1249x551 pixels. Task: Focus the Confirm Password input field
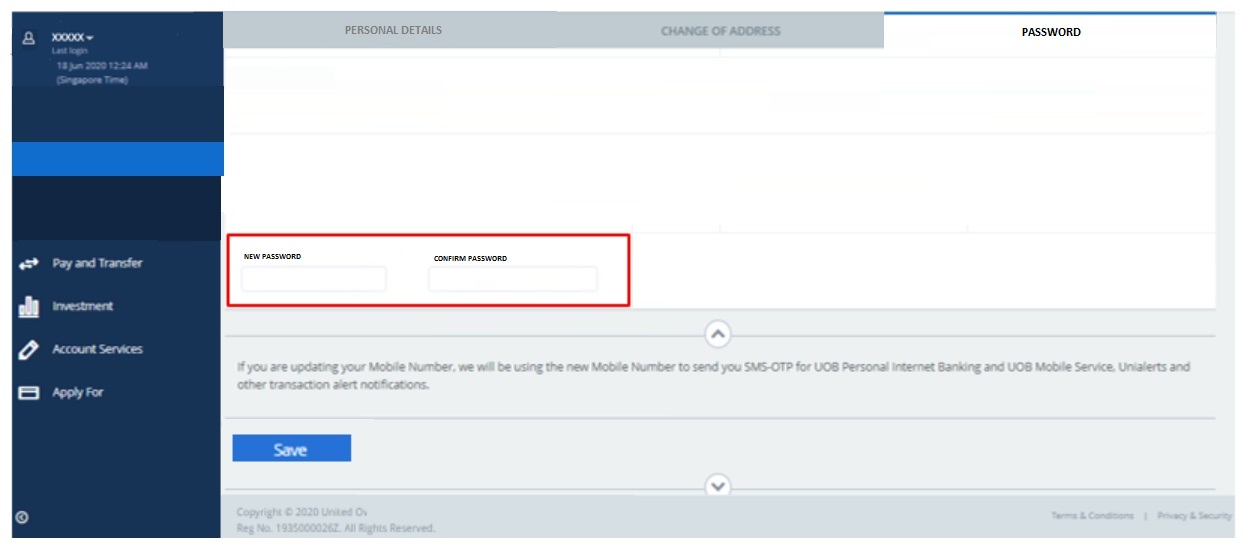coord(512,279)
